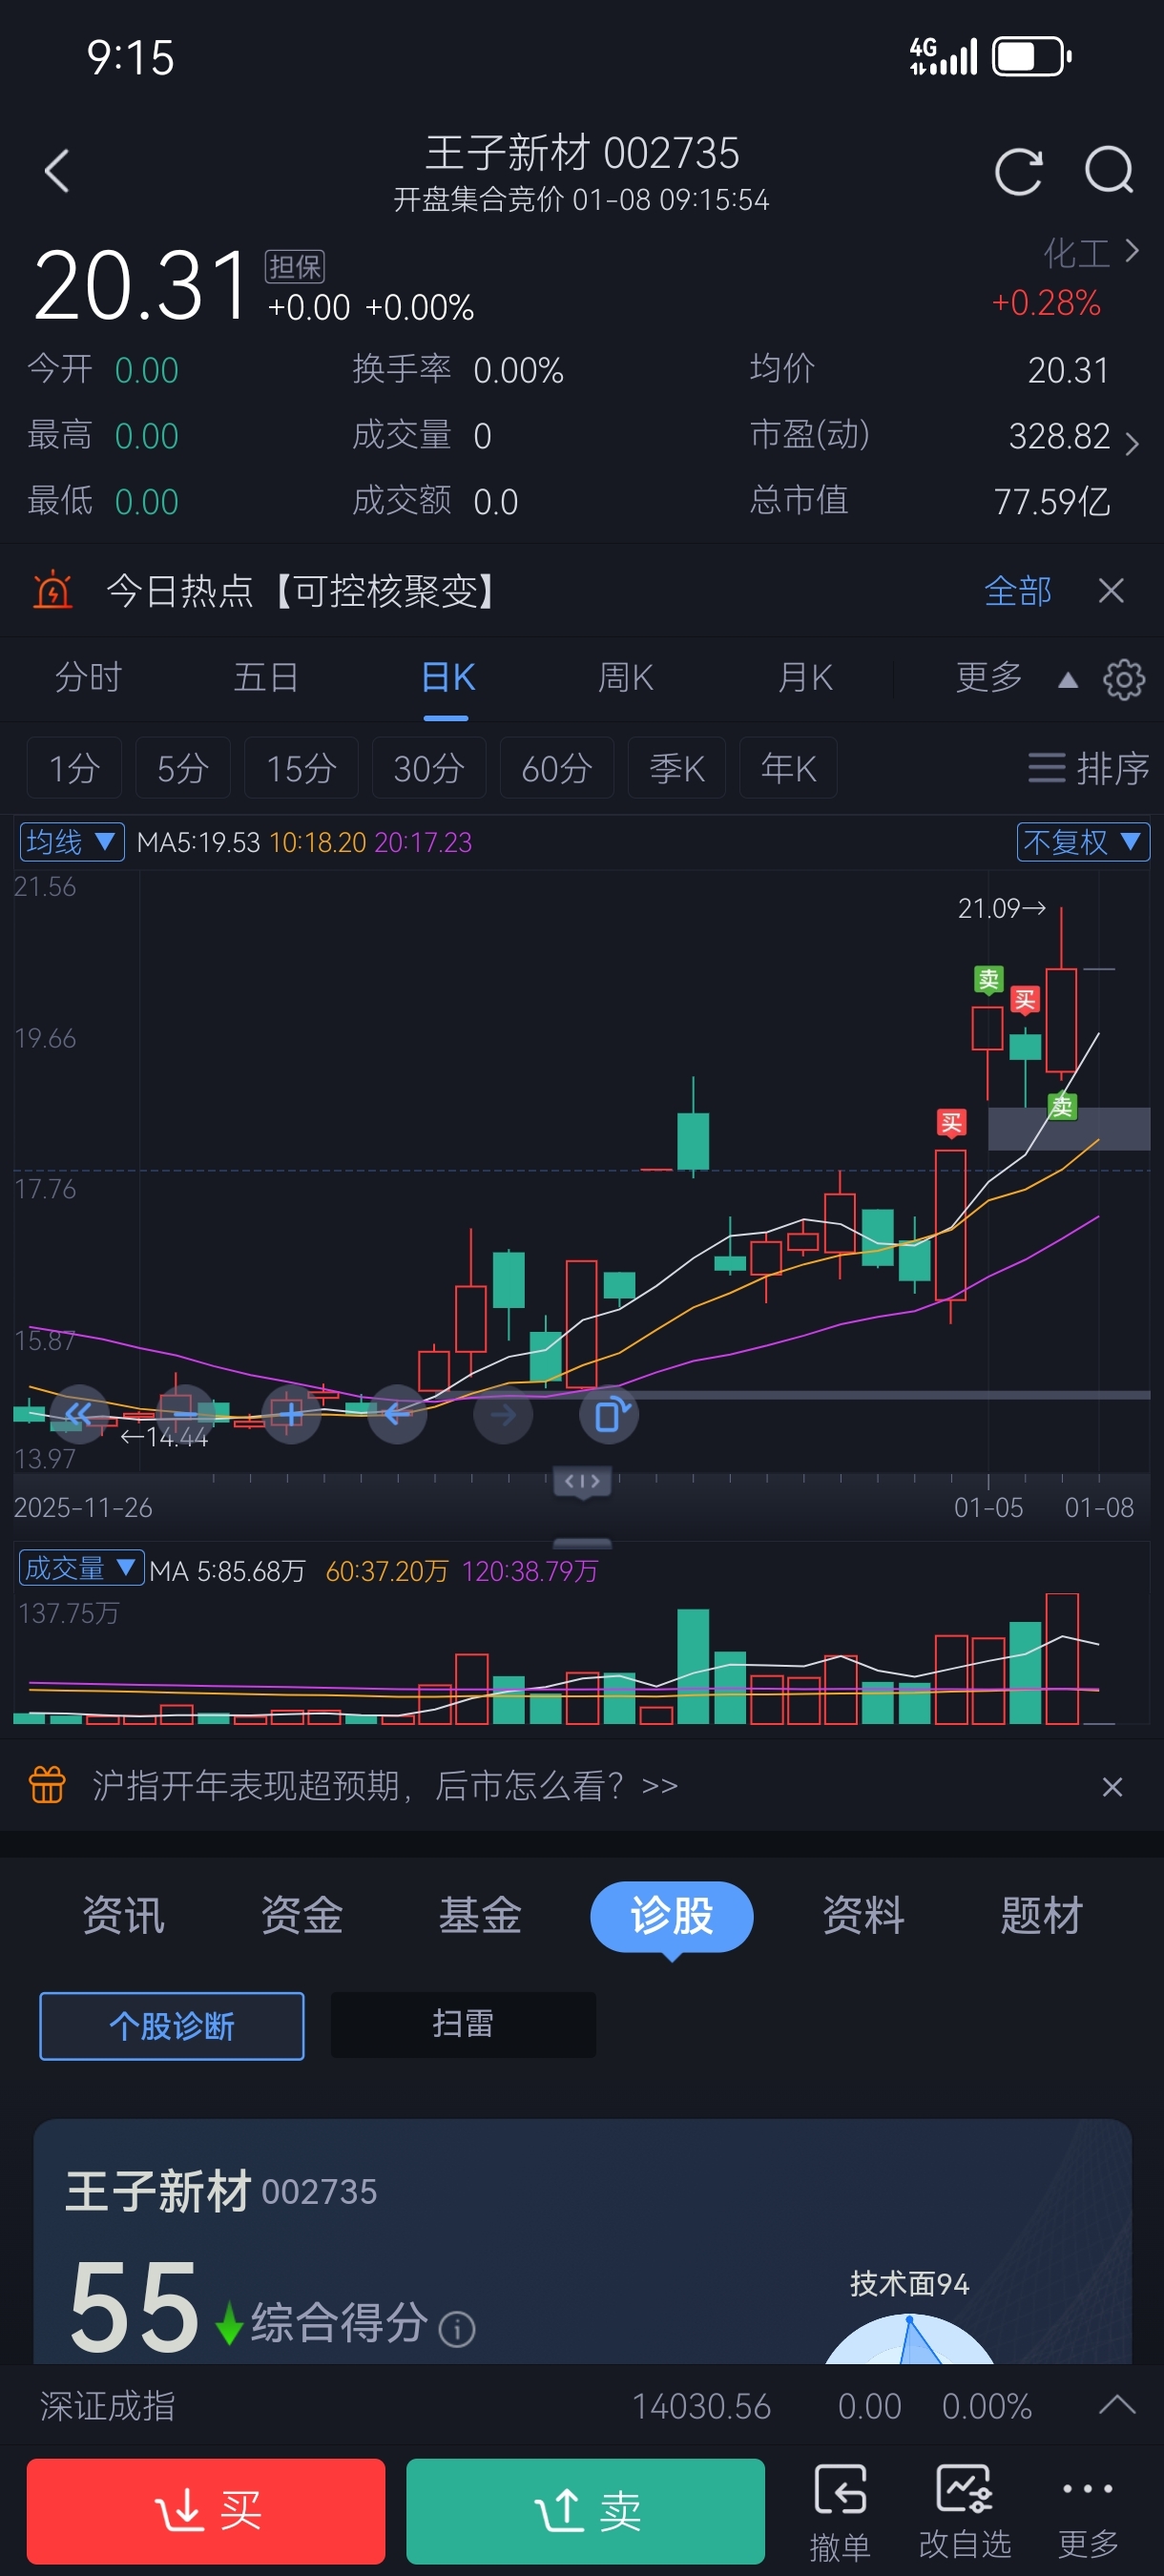Viewport: 1164px width, 2576px height.
Task: Open the 不复权 adjustment dropdown
Action: [1082, 842]
